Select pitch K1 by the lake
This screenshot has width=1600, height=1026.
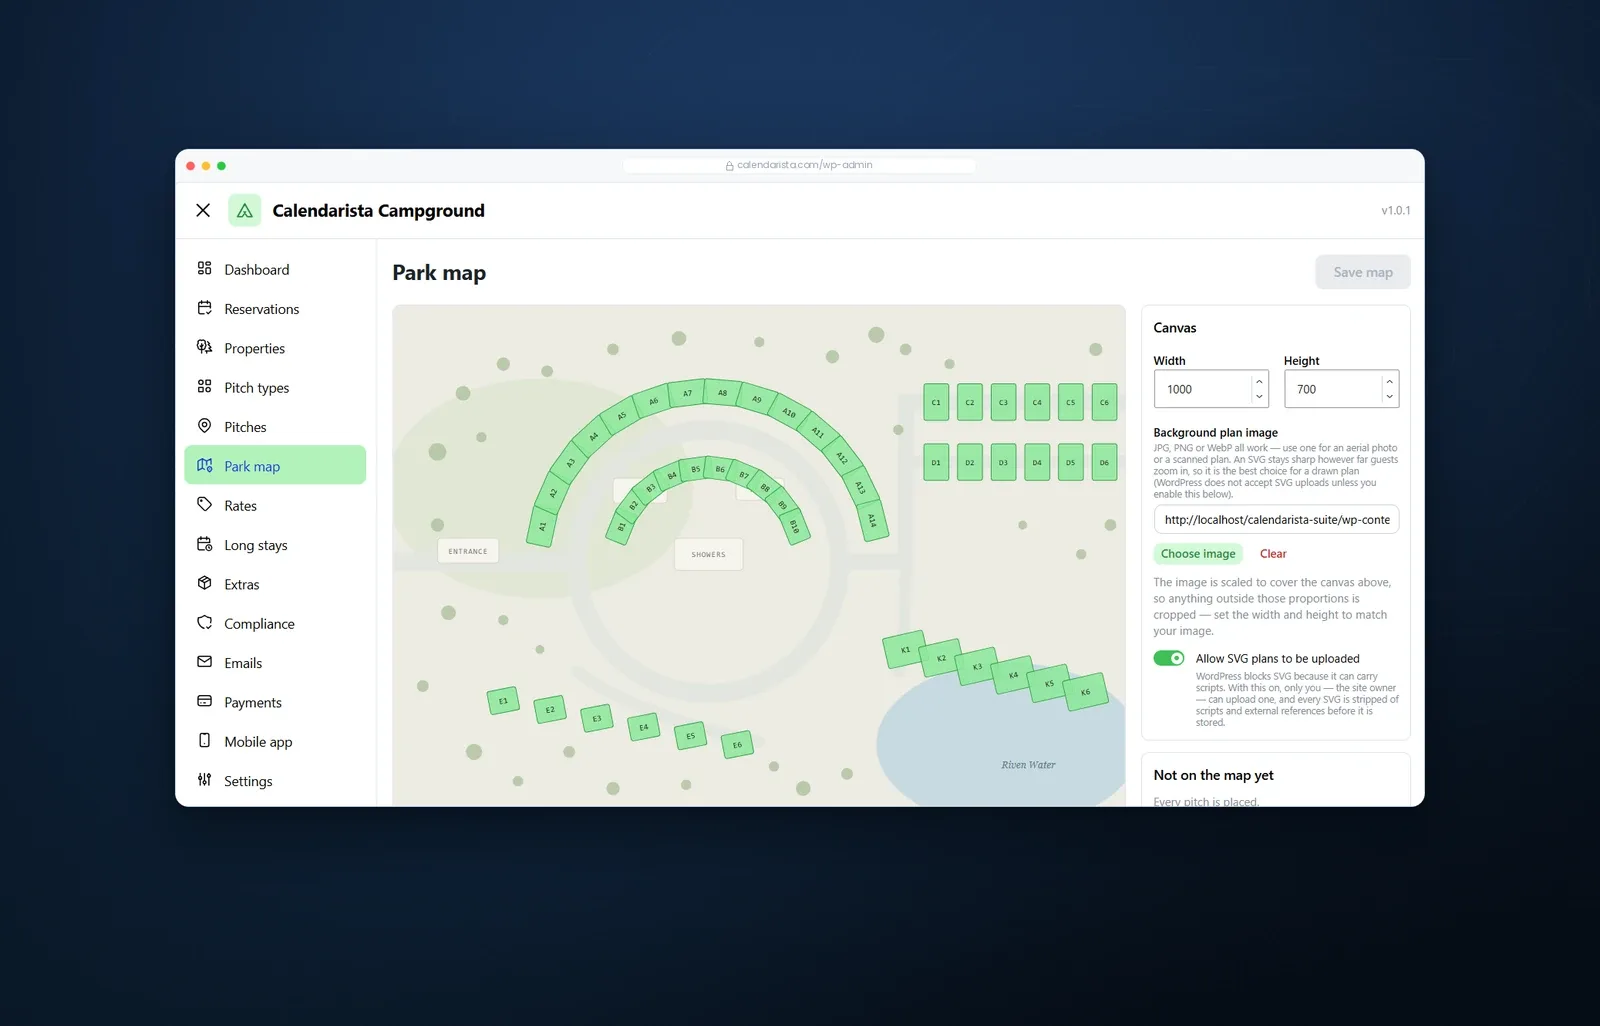[x=905, y=649]
